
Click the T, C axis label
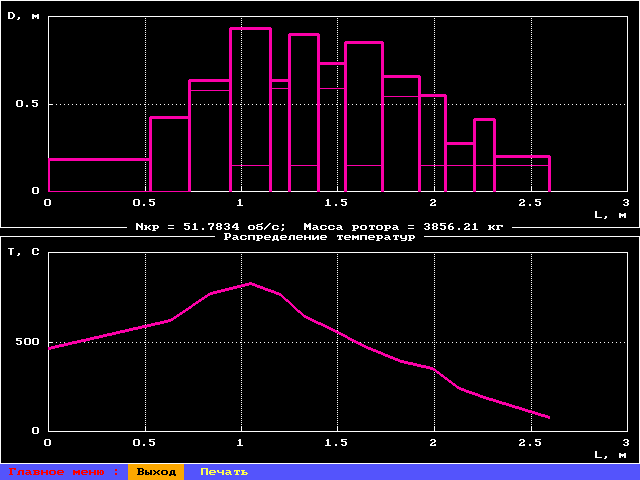[x=24, y=252]
